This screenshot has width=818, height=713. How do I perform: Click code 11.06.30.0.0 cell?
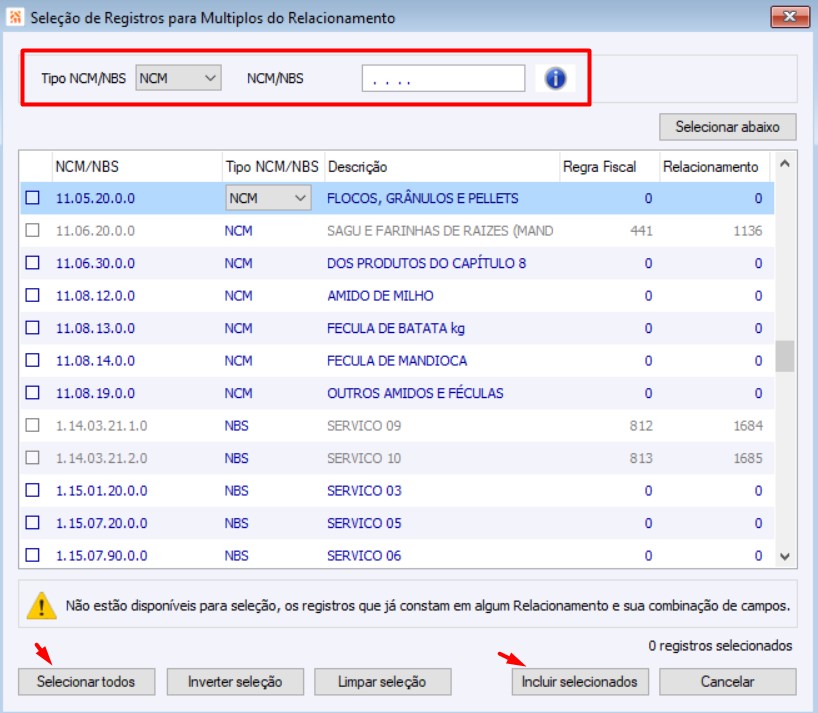click(x=95, y=263)
